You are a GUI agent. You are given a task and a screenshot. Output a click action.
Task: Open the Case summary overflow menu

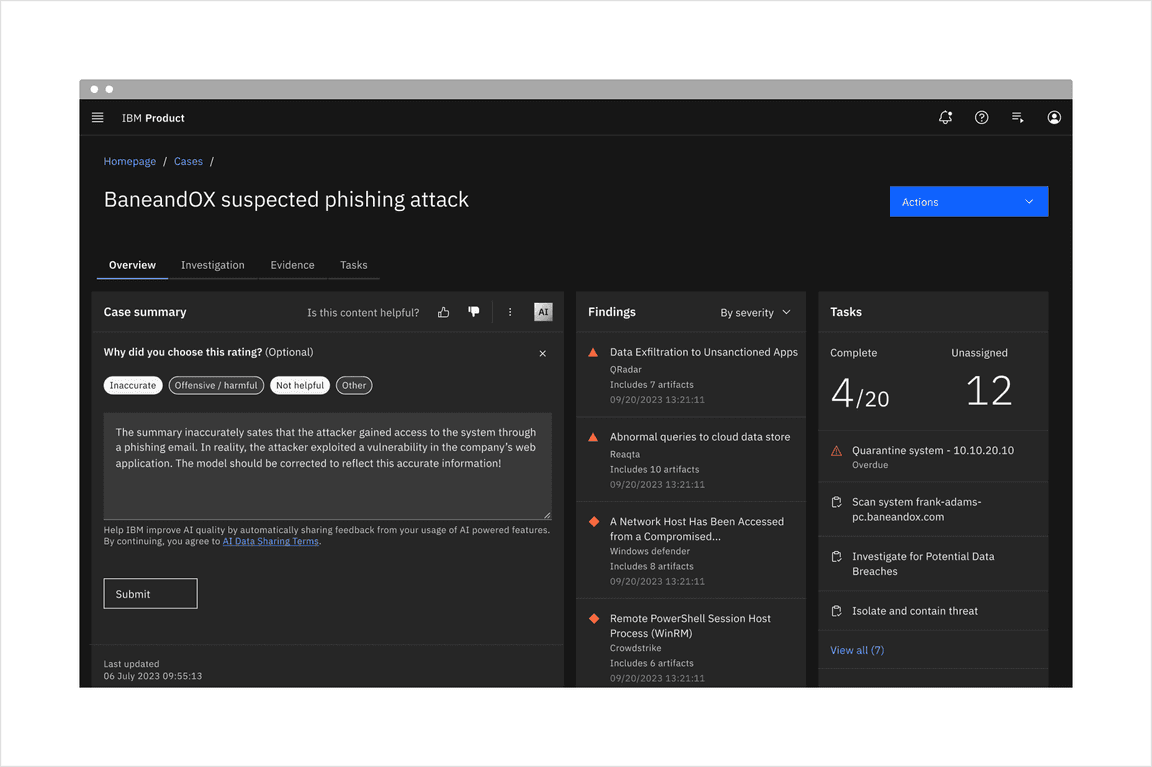[510, 312]
